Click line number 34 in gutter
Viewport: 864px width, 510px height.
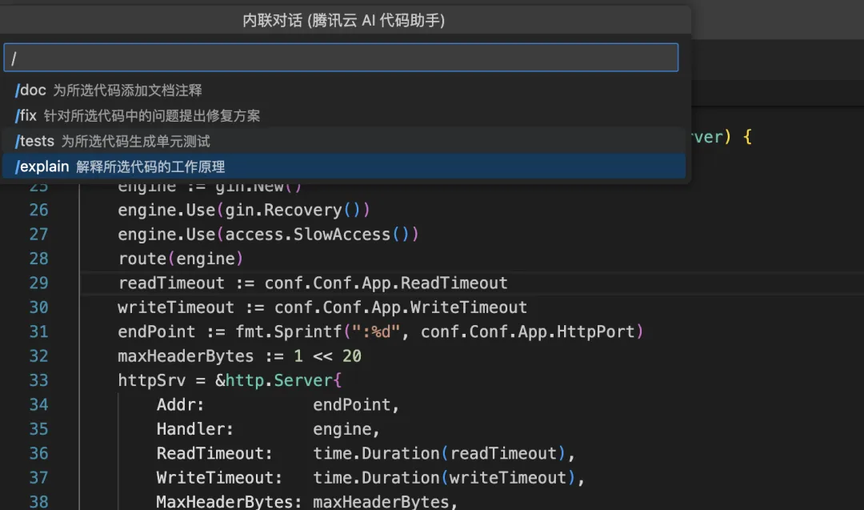coord(39,404)
